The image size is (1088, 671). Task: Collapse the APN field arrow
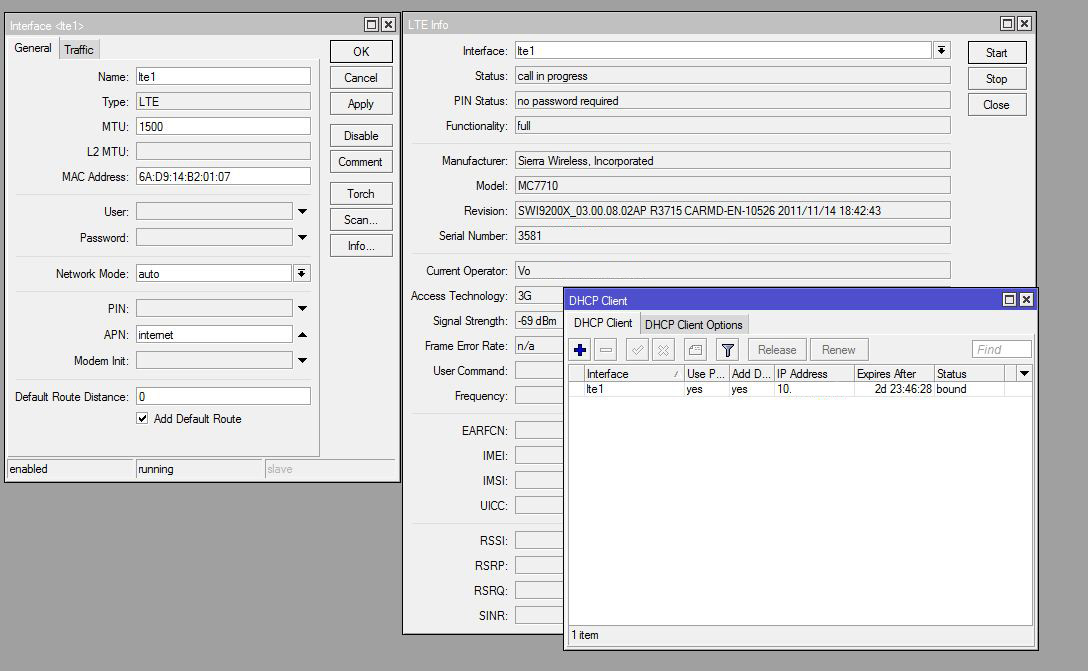coord(302,335)
